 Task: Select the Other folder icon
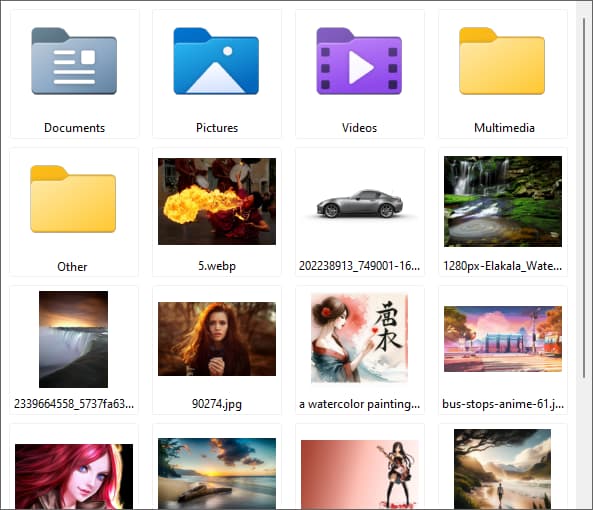pyautogui.click(x=73, y=199)
